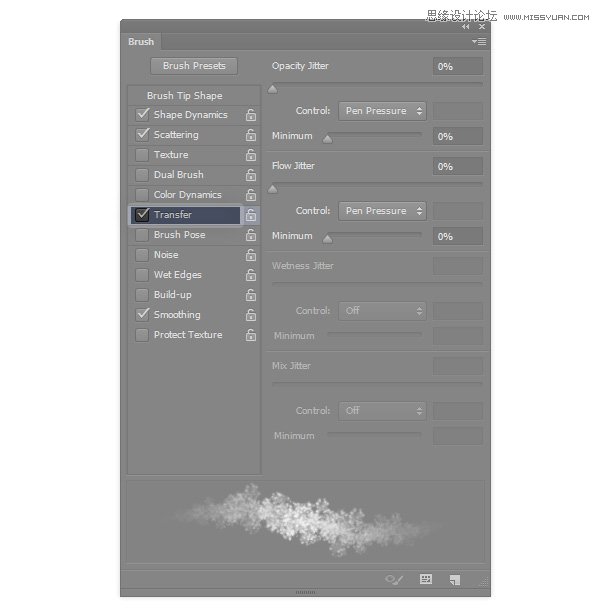Enable the Noise checkbox
600x613 pixels.
142,255
